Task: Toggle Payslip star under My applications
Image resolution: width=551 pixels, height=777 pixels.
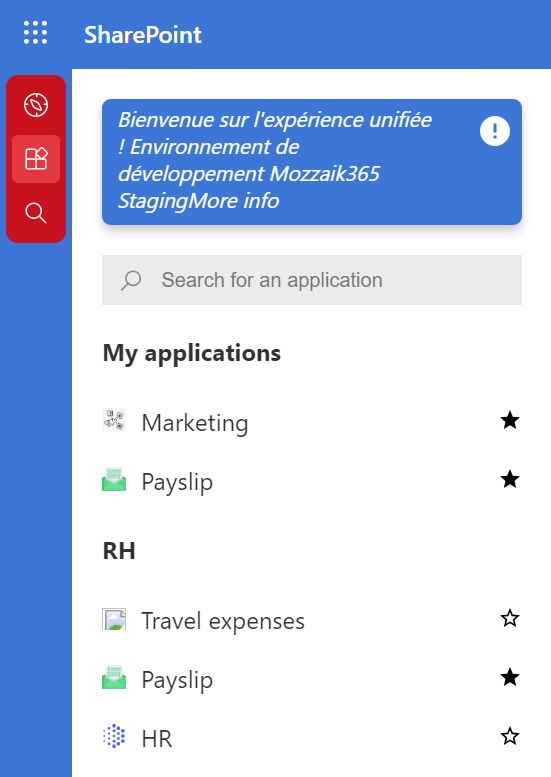Action: (x=510, y=480)
